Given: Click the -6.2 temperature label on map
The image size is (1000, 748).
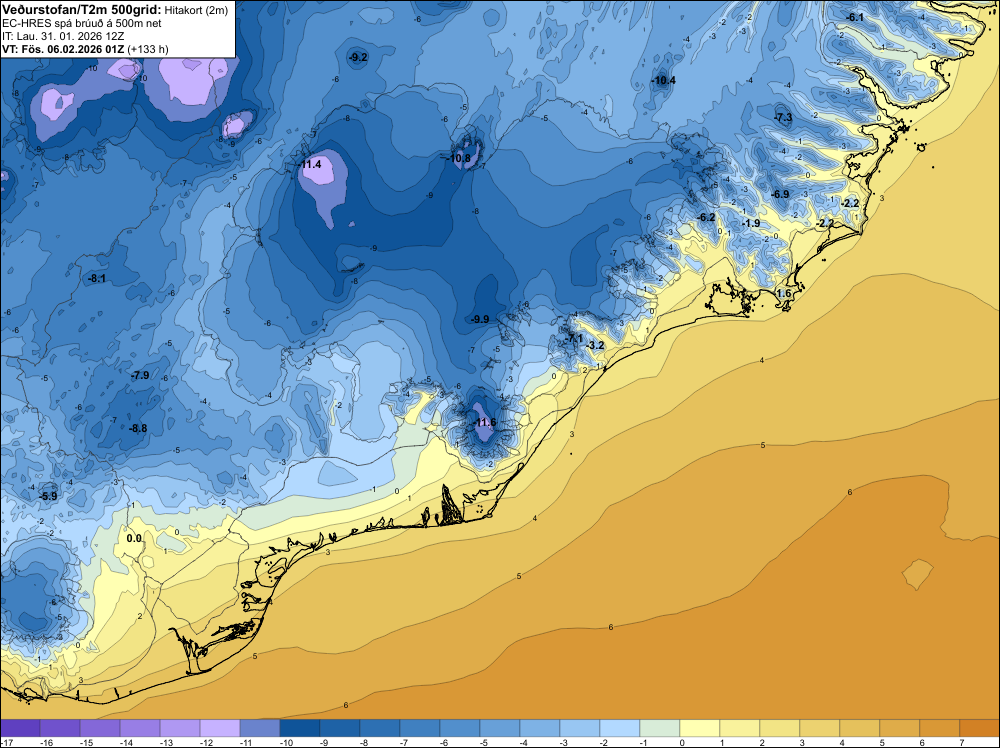Looking at the screenshot, I should coord(706,217).
